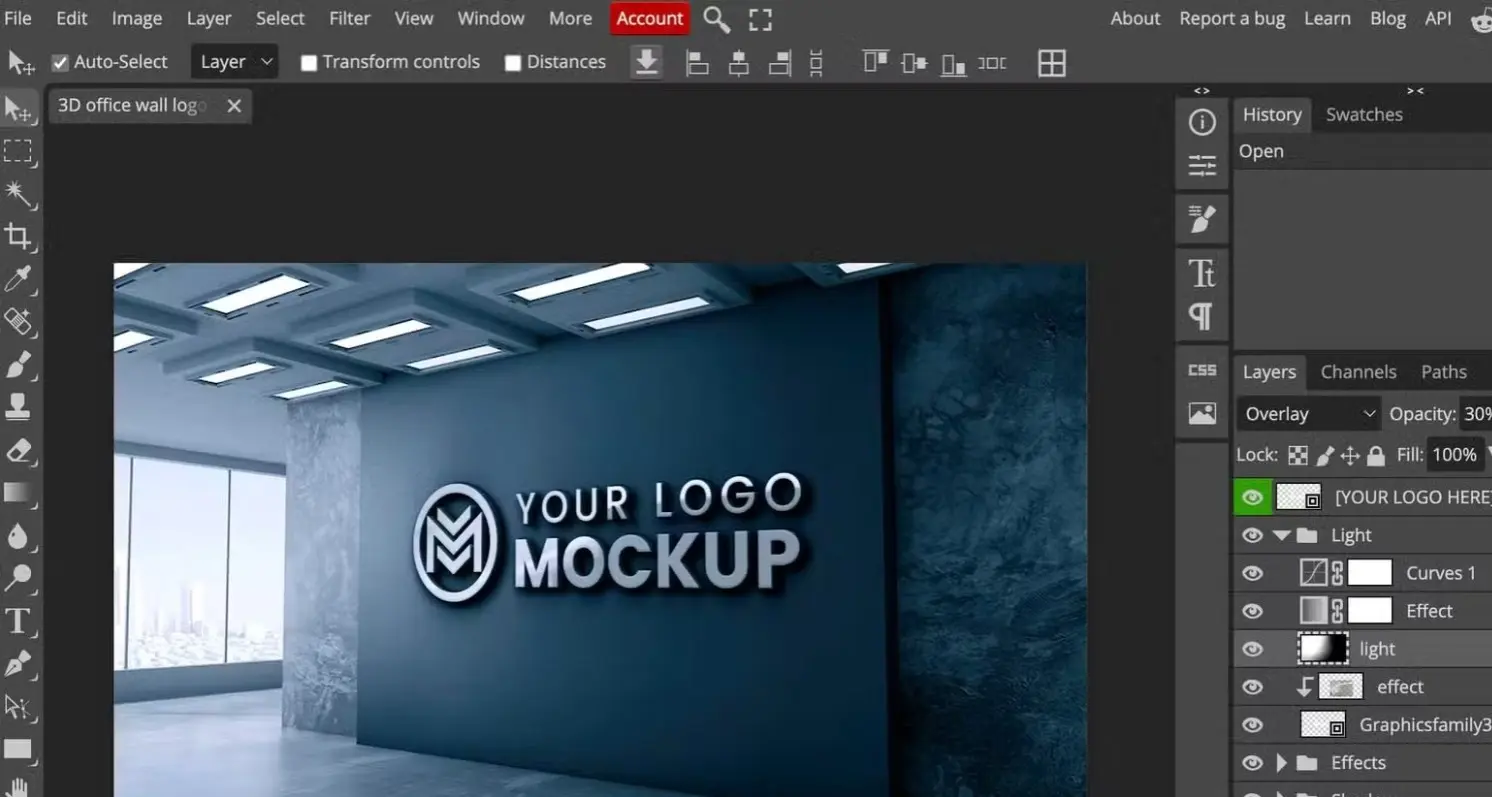Open the Filter menu
Screen dimensions: 1492x797
click(x=349, y=18)
